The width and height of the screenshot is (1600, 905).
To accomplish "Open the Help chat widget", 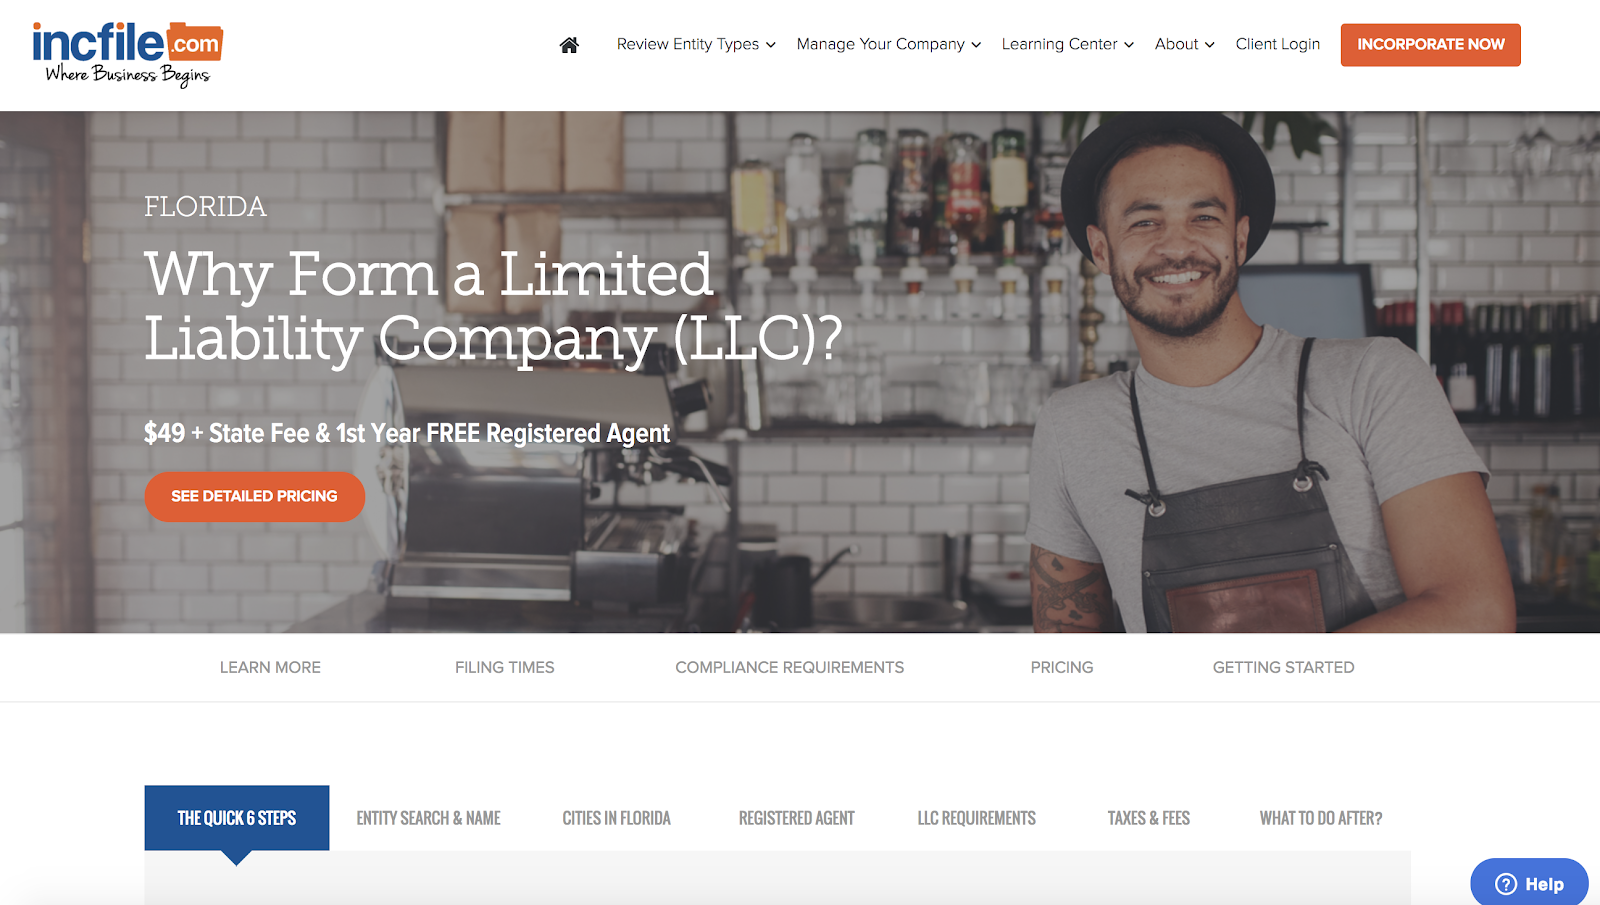I will tap(1529, 883).
